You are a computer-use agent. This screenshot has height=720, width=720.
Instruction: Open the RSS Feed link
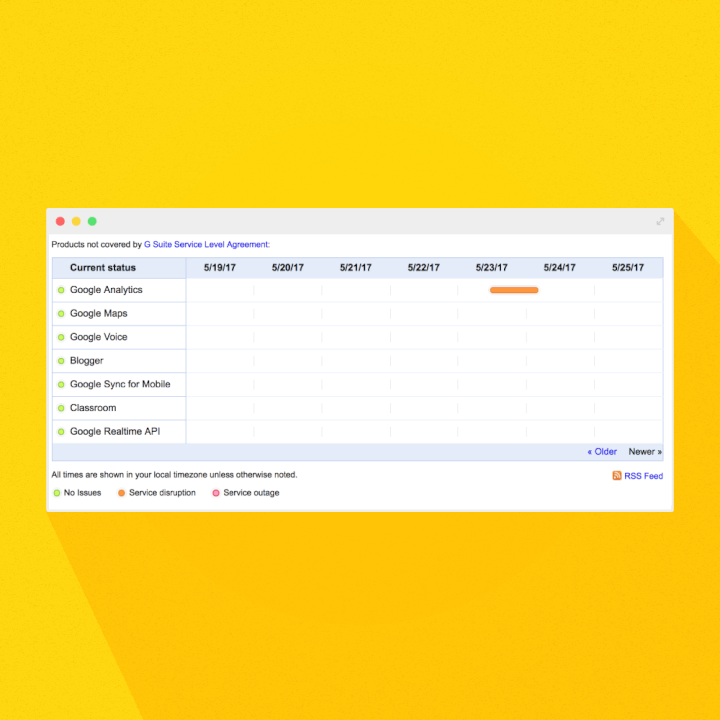pos(643,476)
